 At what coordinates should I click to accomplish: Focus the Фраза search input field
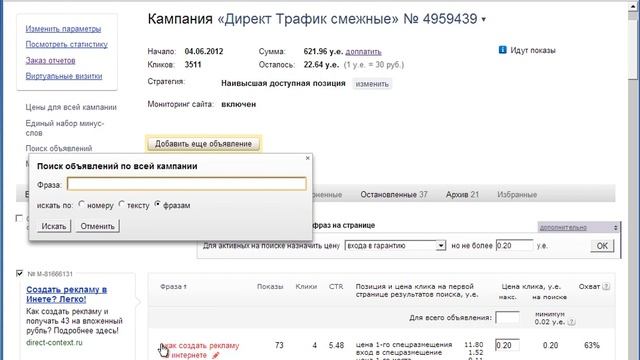(187, 184)
